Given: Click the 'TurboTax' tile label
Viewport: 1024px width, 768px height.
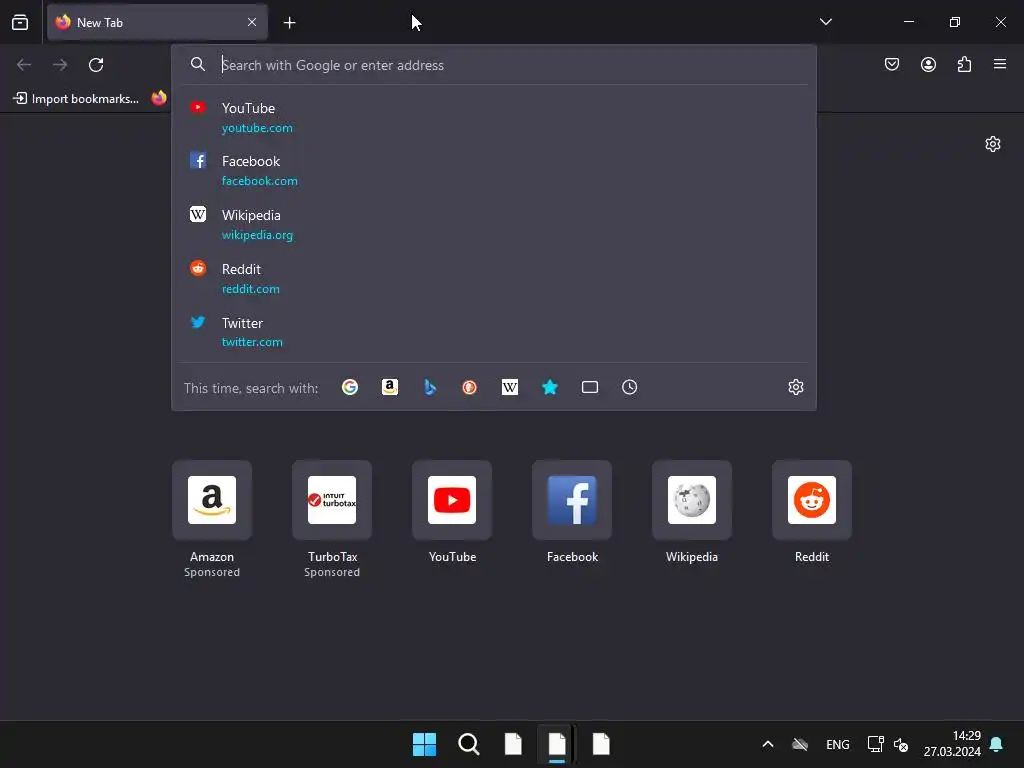Looking at the screenshot, I should (332, 557).
